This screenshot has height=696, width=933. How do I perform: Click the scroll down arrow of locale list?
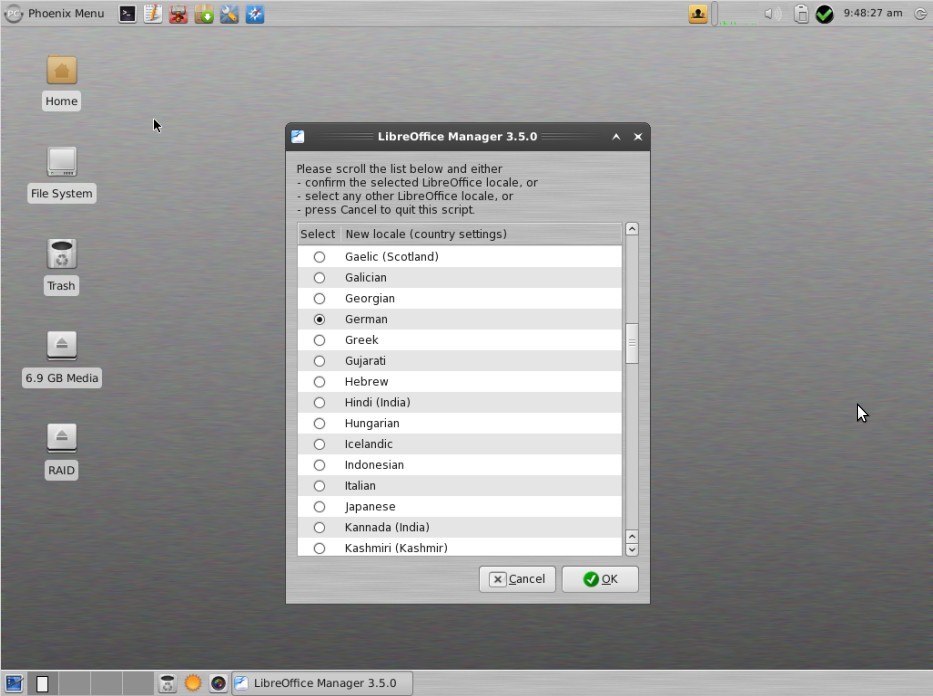coord(632,550)
